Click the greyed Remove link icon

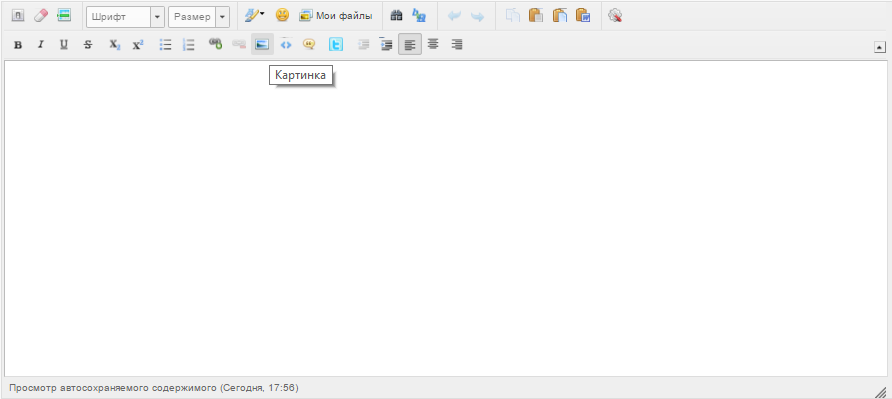(x=238, y=44)
